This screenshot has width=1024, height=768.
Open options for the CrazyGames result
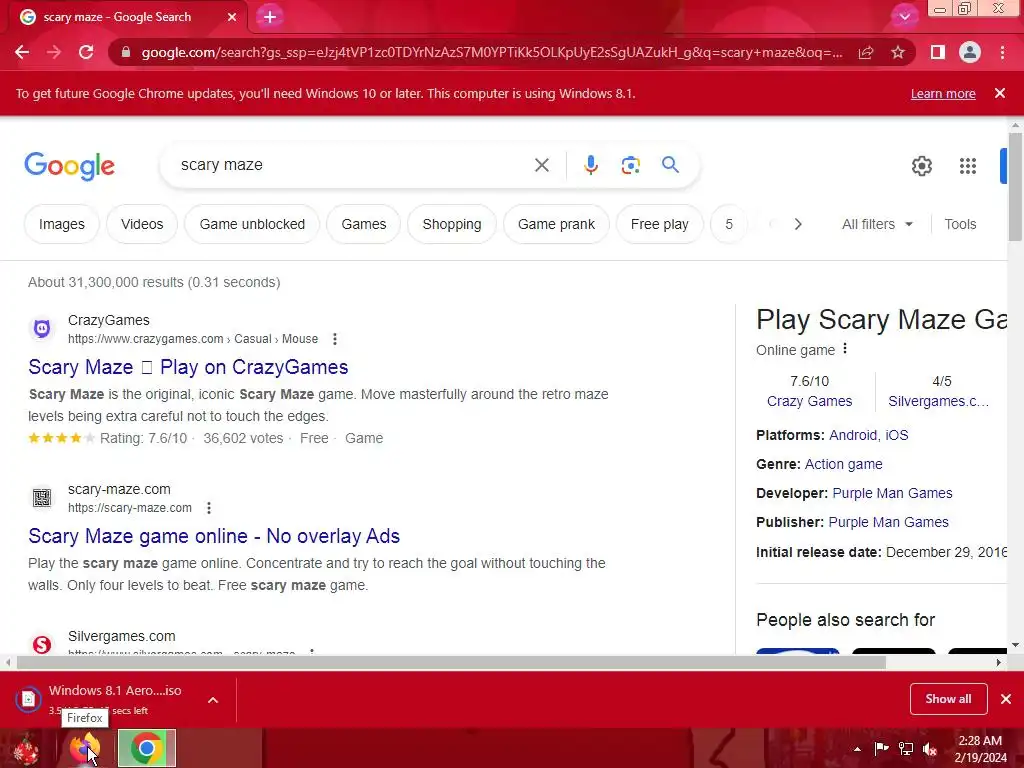[334, 339]
